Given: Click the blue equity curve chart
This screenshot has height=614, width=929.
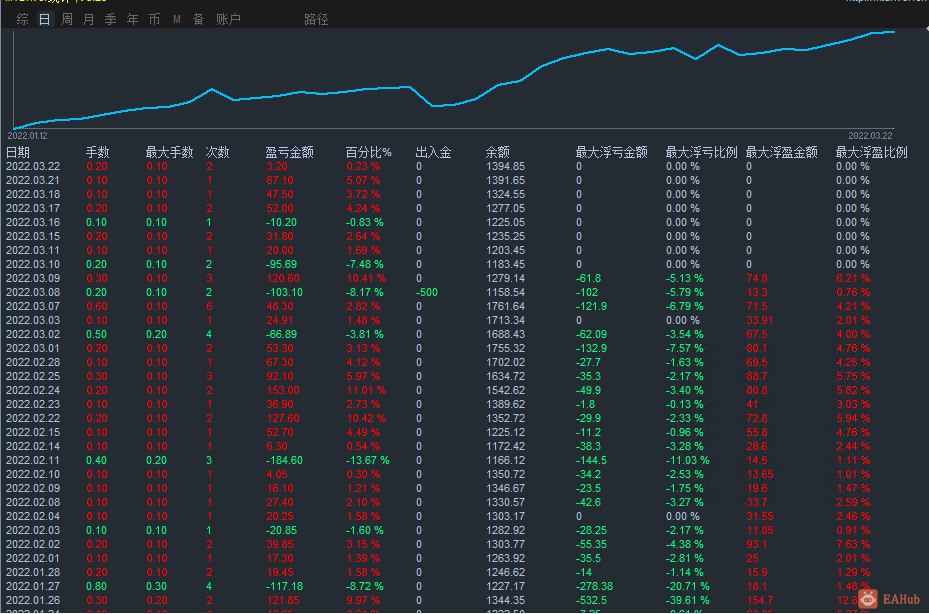Looking at the screenshot, I should (x=453, y=79).
